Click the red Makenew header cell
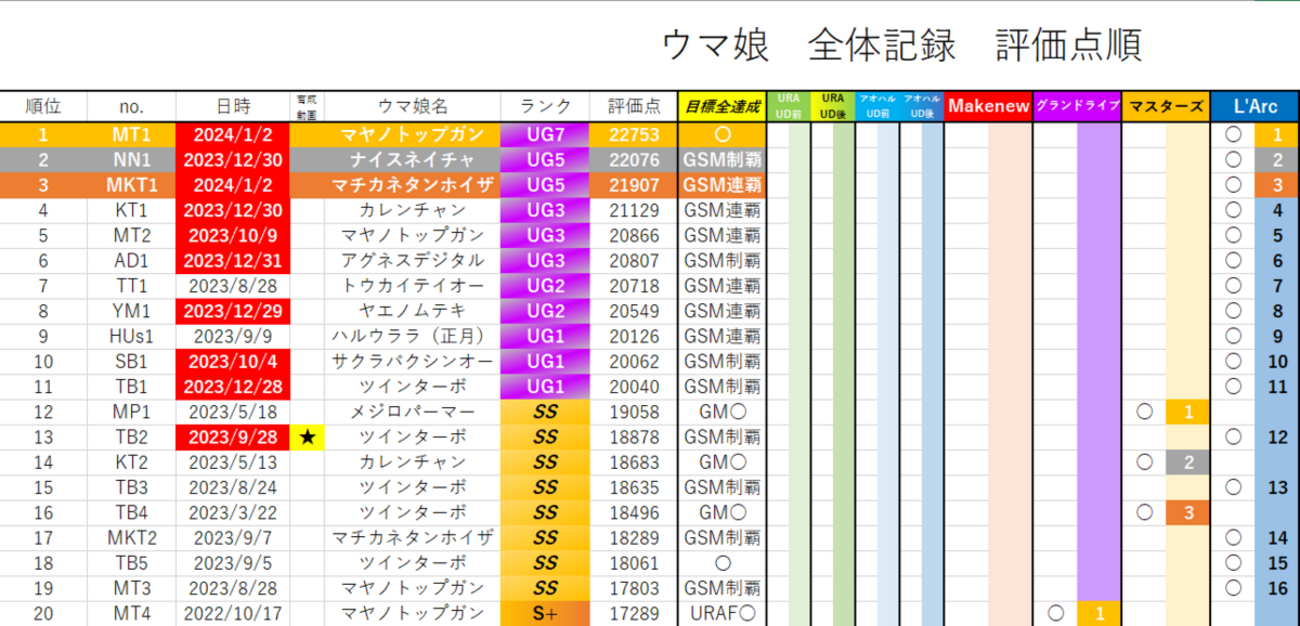The width and height of the screenshot is (1300, 626). 988,107
